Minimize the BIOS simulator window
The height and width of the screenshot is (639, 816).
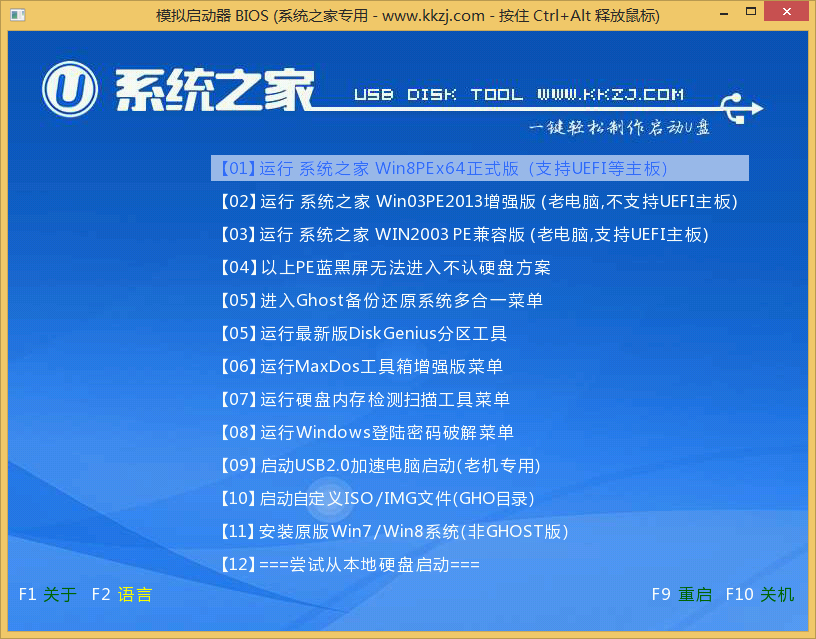722,13
